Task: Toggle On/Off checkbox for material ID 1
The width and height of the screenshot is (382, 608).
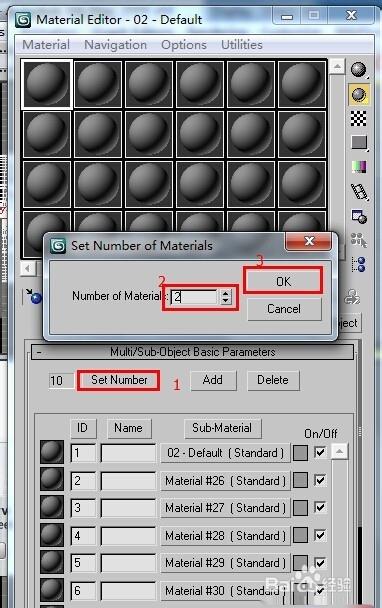Action: 320,452
